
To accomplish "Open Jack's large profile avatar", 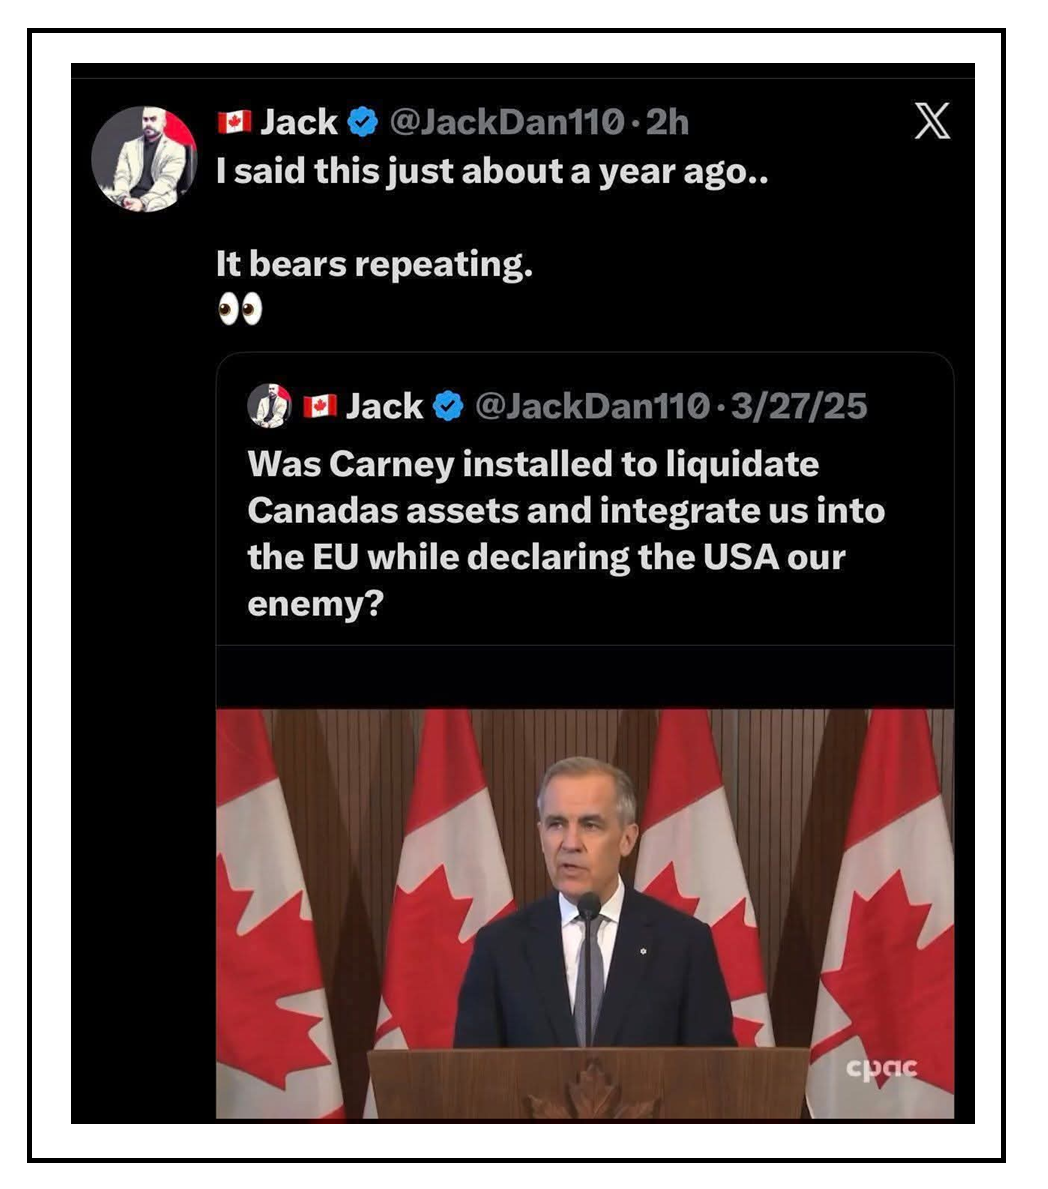I will click(x=144, y=158).
